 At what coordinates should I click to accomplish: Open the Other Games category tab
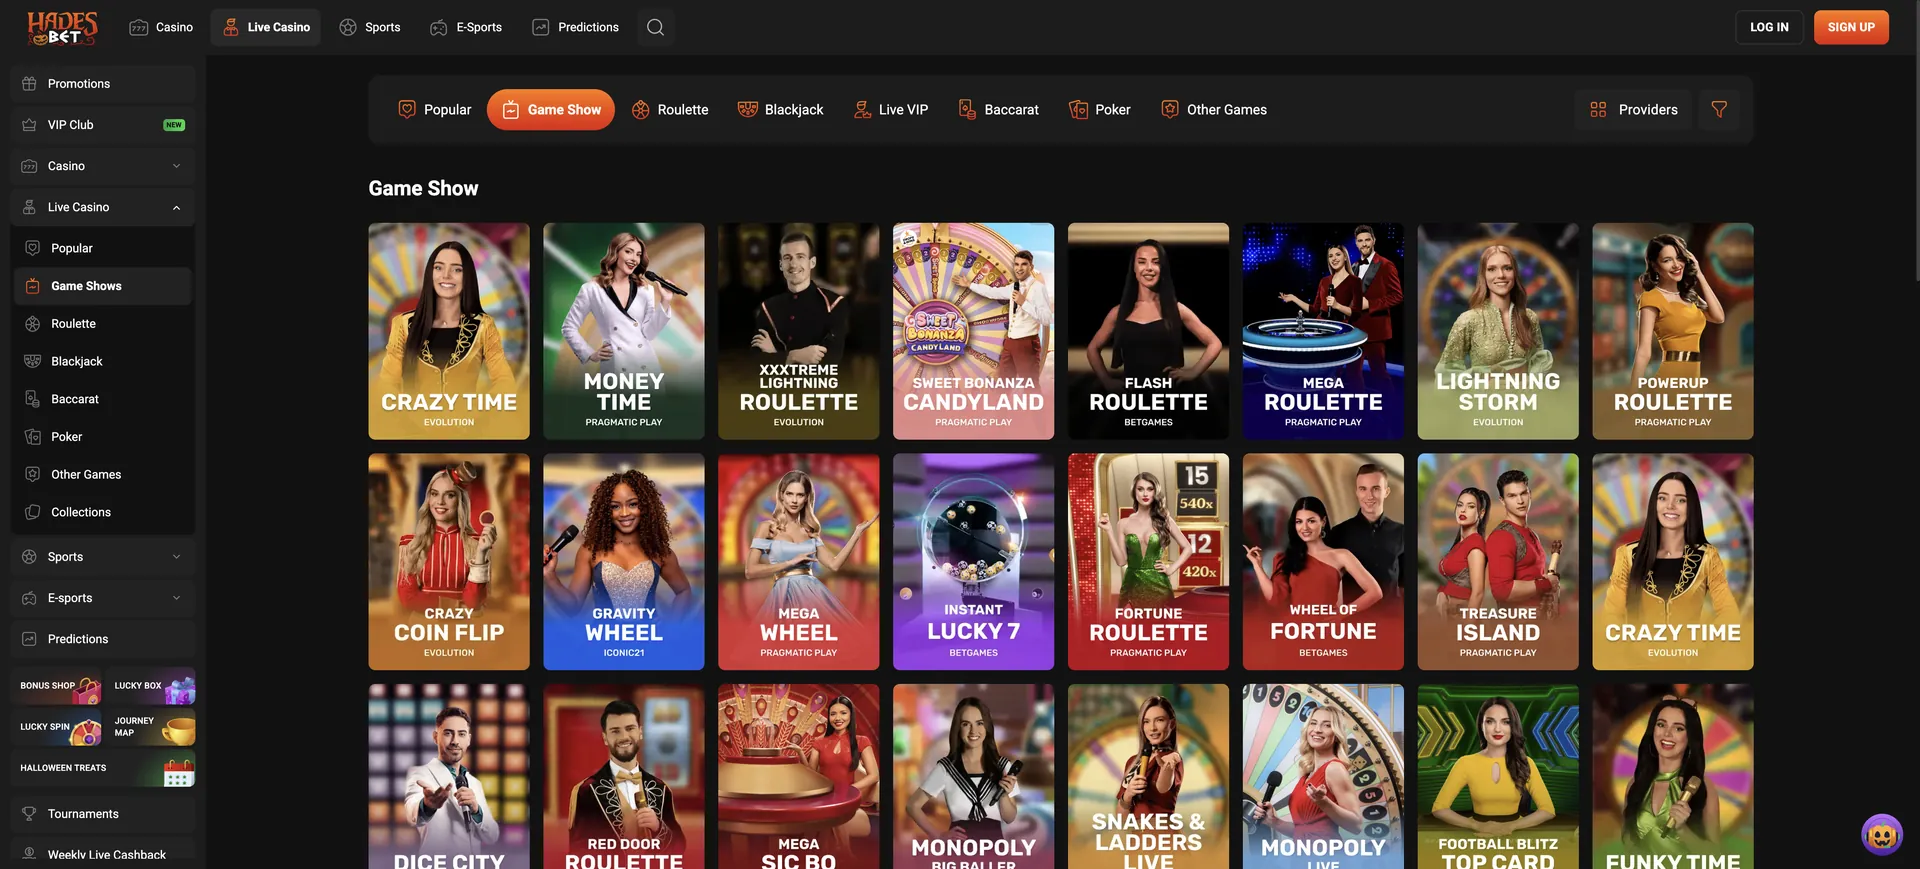click(x=1213, y=110)
